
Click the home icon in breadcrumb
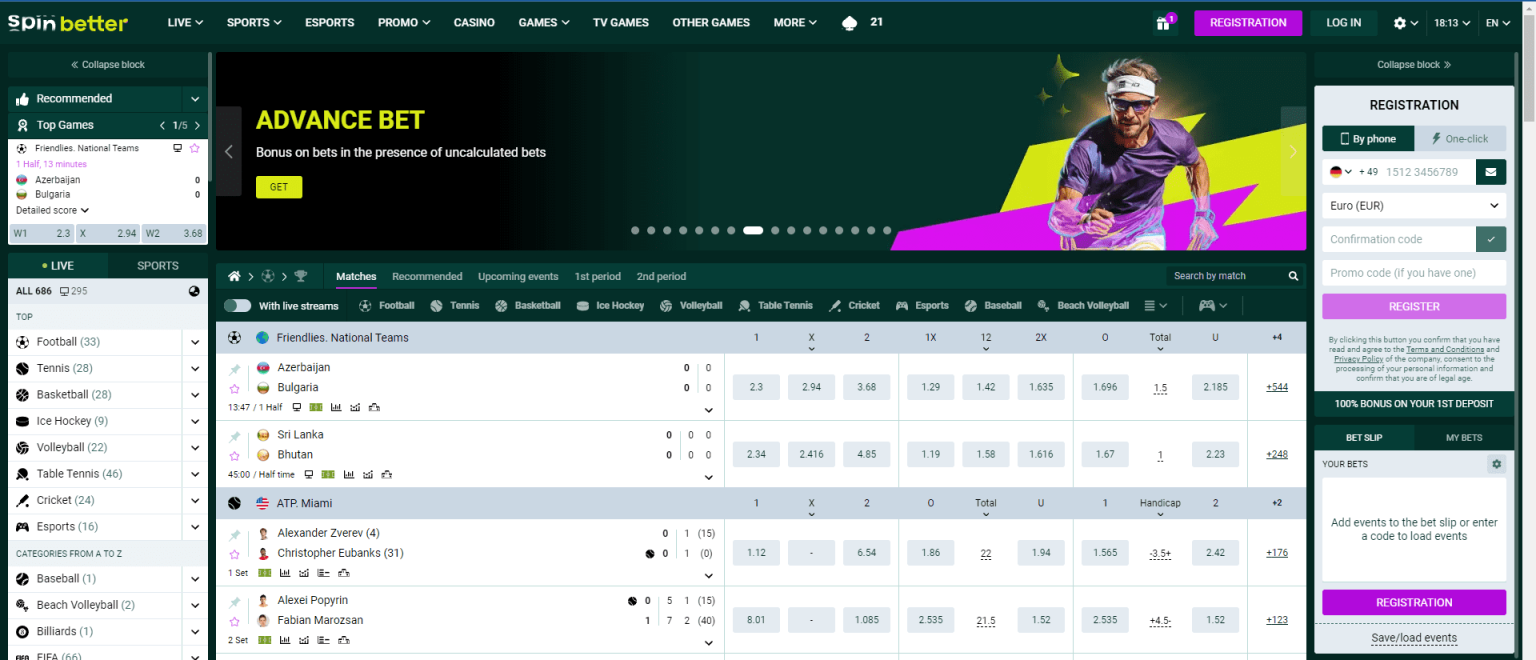(234, 276)
